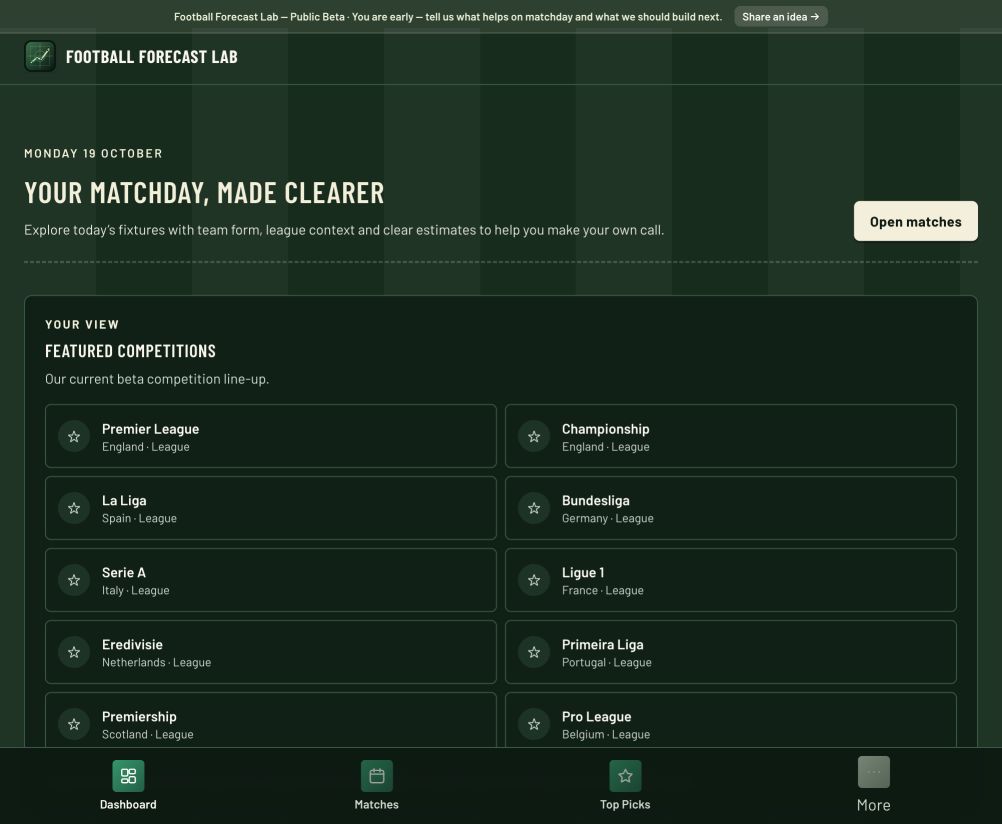Screen dimensions: 1002x824
Task: Mark Primeira Liga with the star icon
Action: (x=534, y=653)
